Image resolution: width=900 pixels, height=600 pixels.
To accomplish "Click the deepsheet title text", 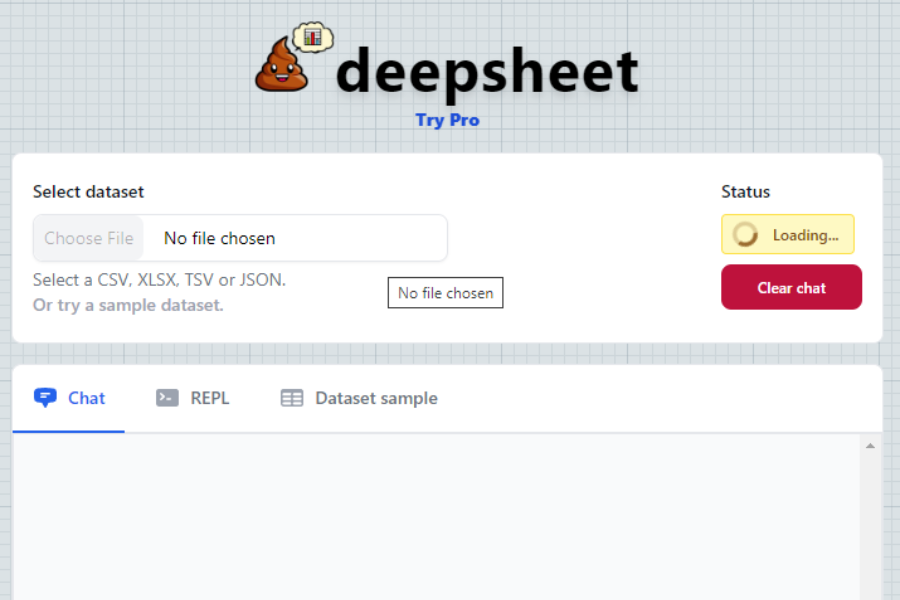I will coord(487,70).
